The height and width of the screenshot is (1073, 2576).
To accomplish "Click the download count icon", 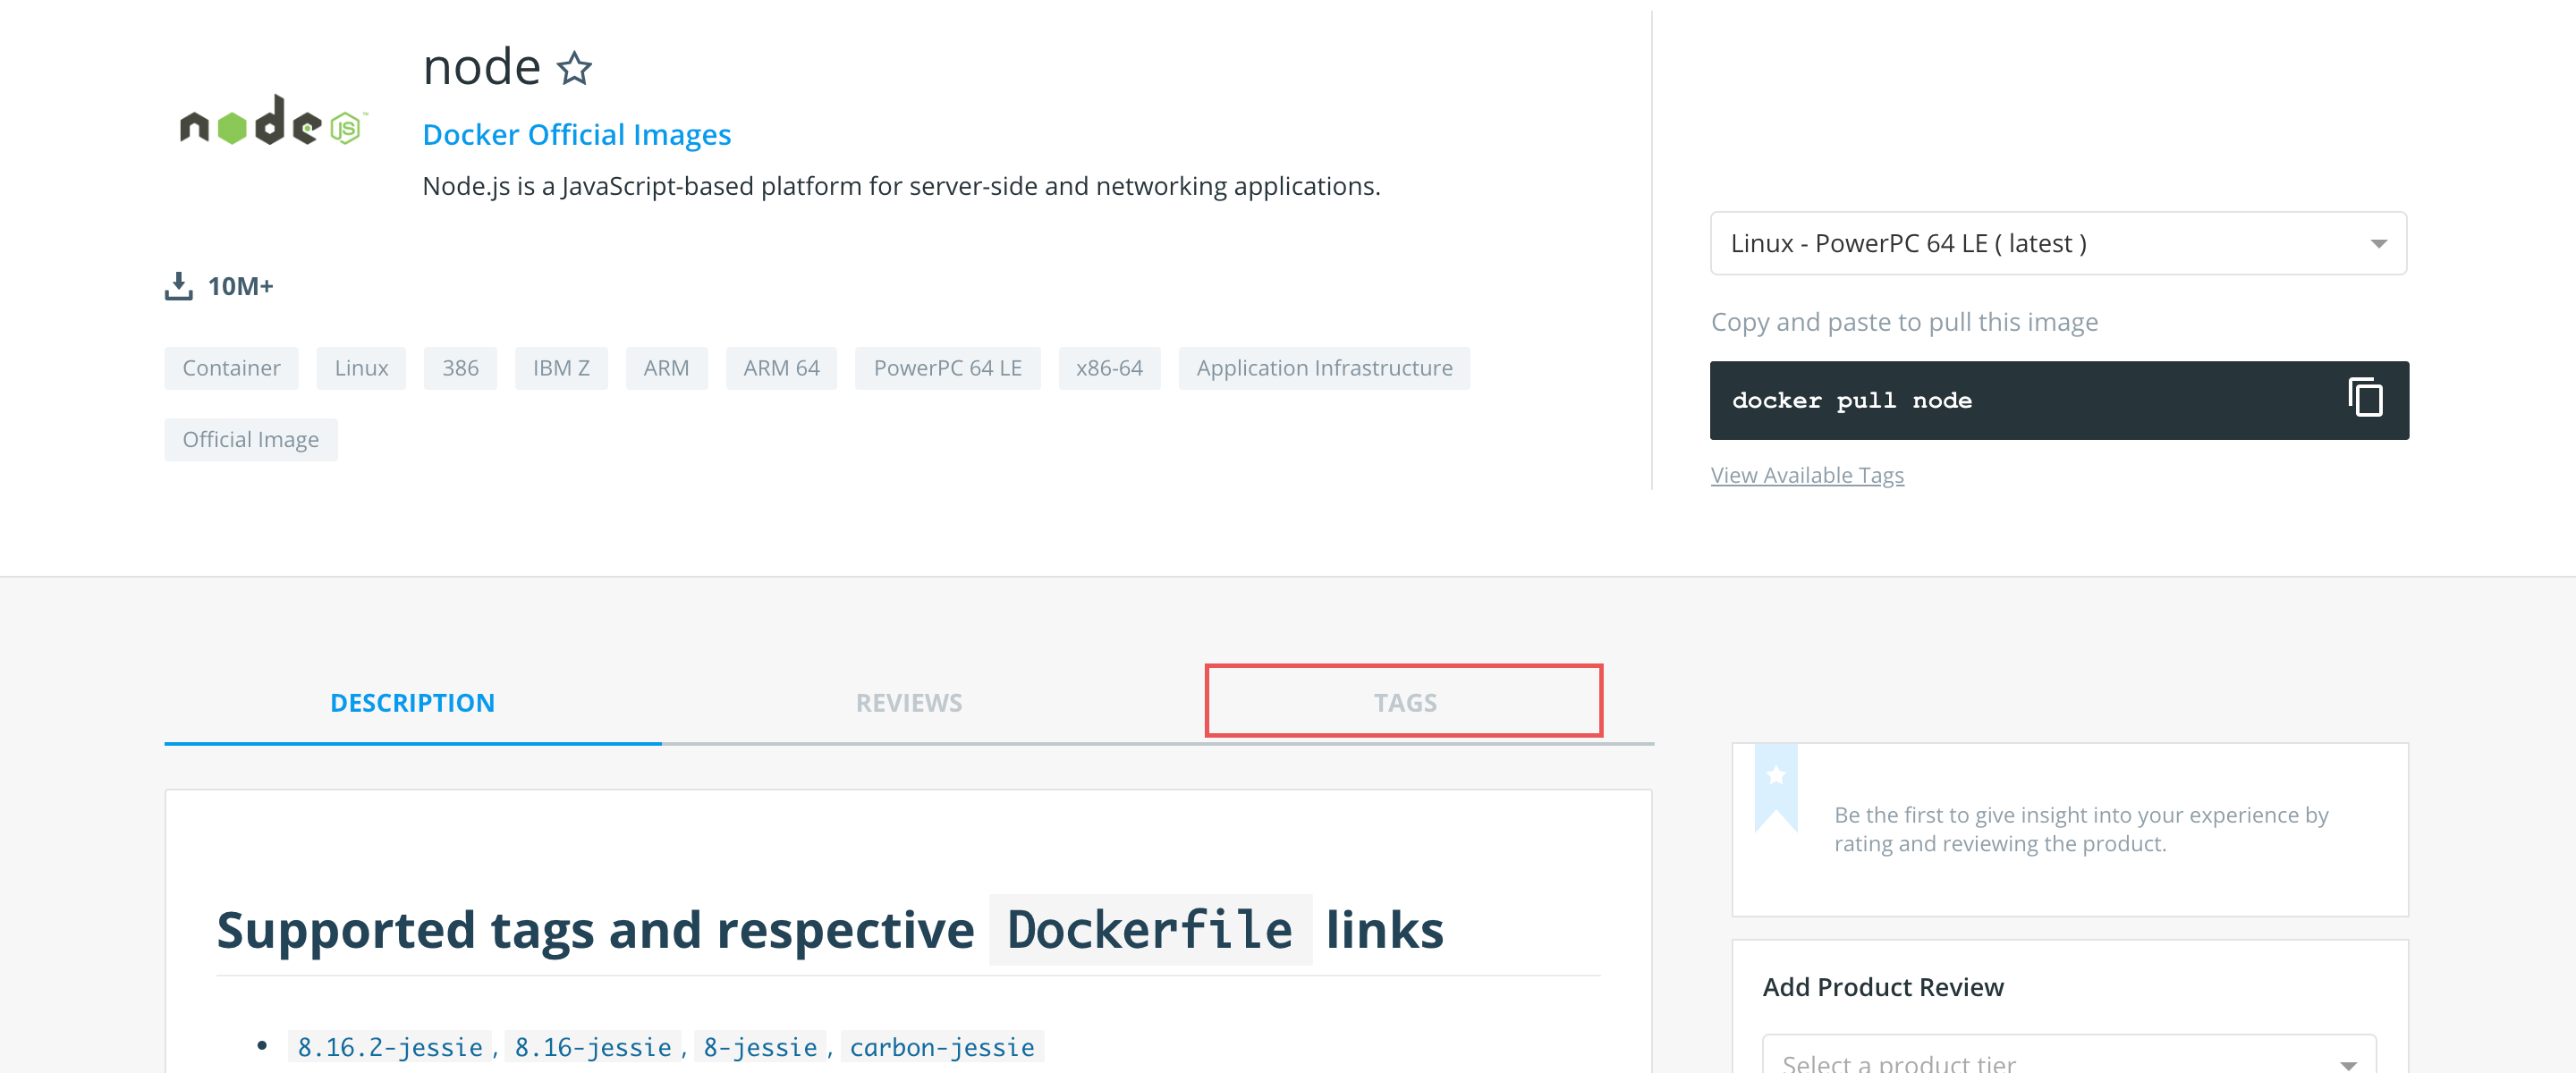I will pyautogui.click(x=178, y=286).
